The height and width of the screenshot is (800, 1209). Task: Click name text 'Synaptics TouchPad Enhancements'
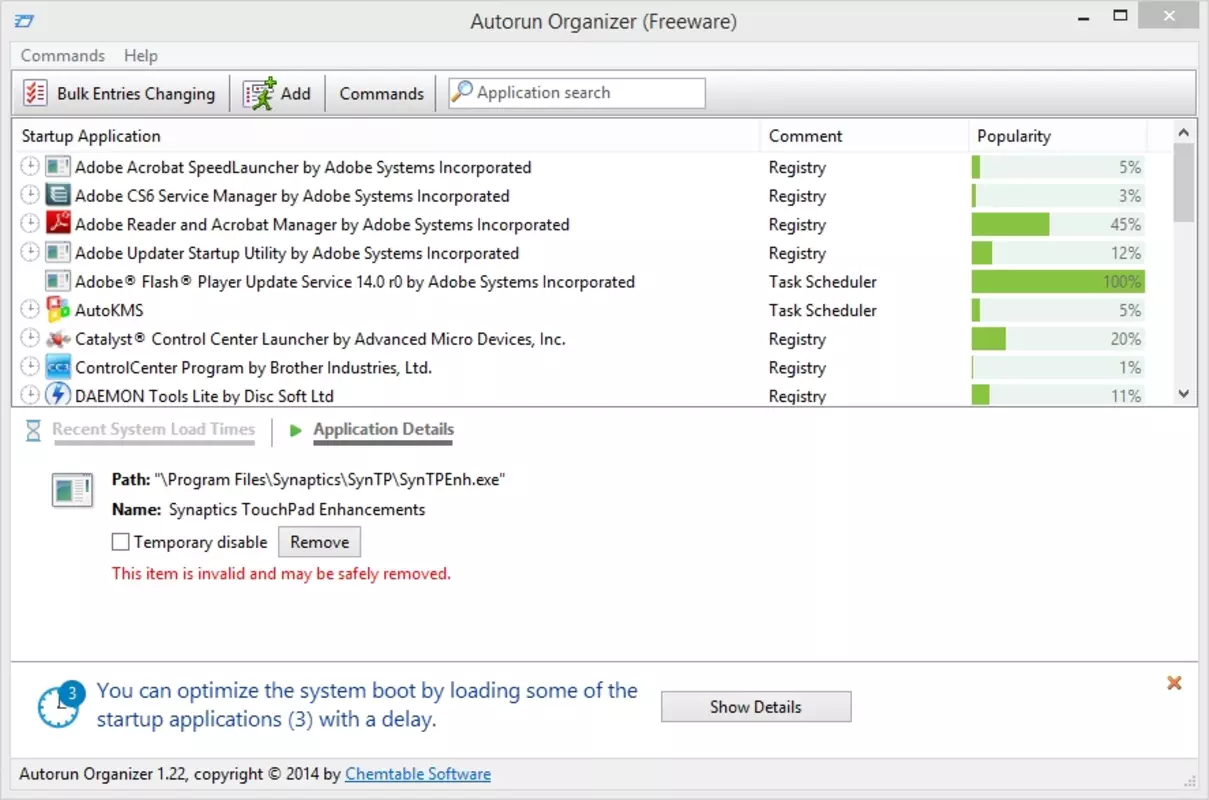tap(297, 509)
